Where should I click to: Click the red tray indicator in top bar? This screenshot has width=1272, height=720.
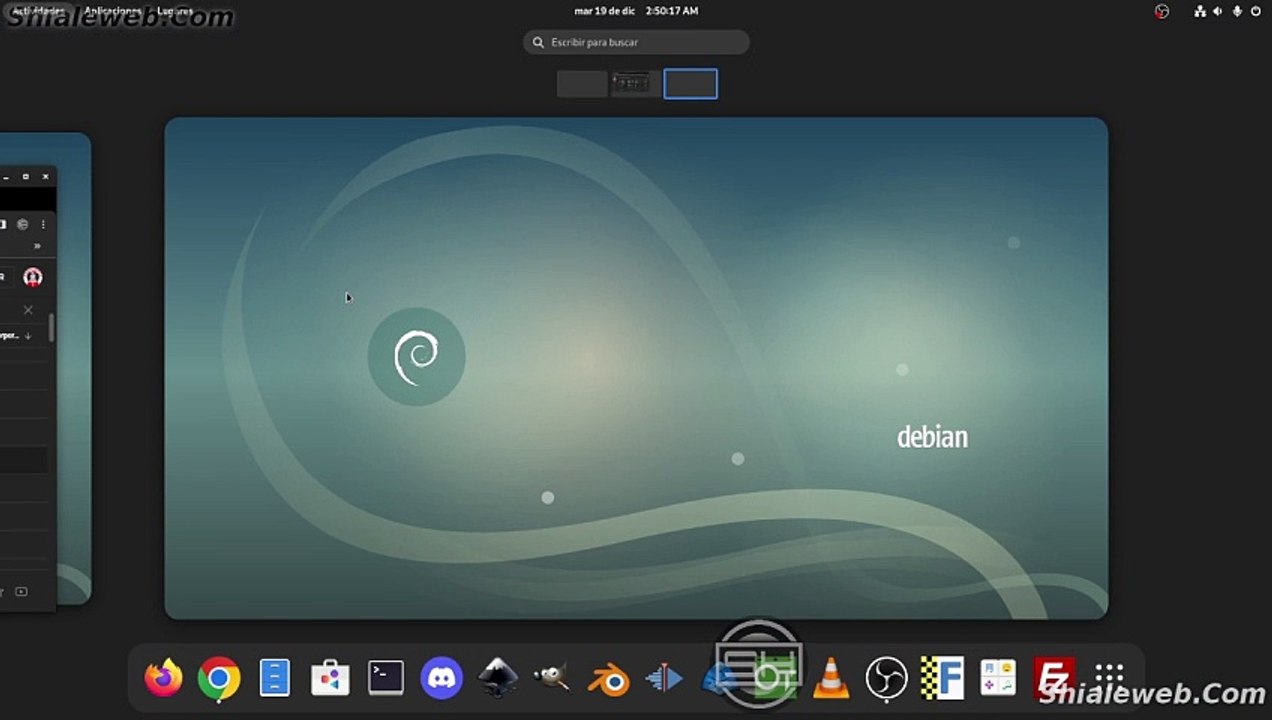1161,11
